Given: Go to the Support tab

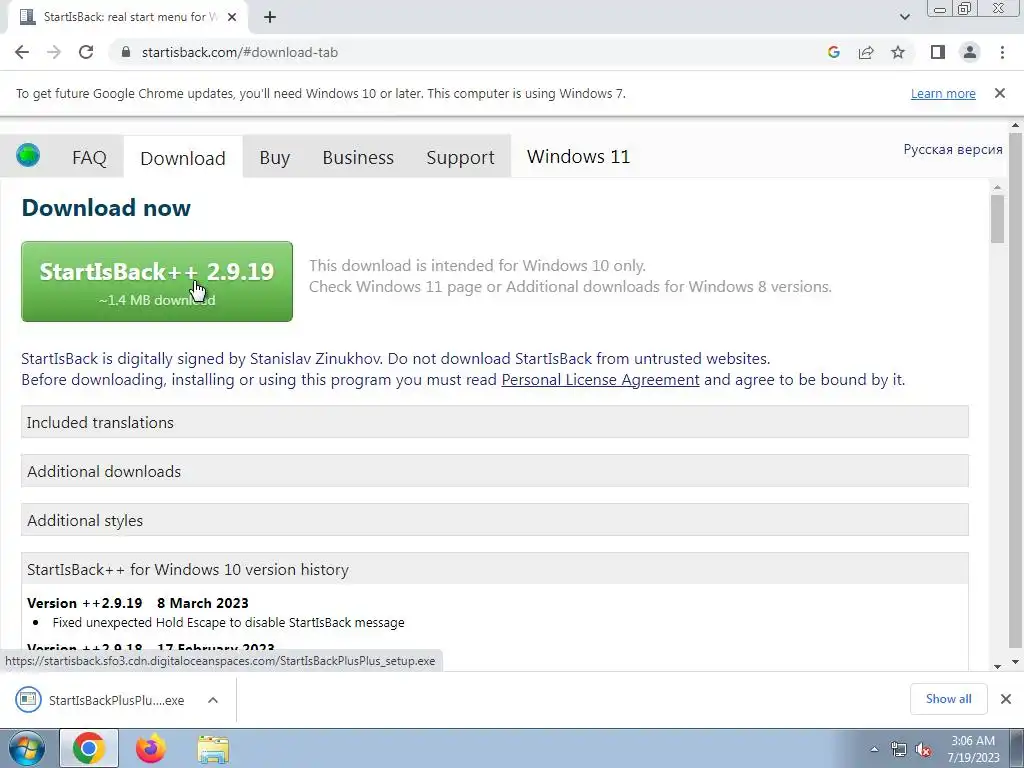Looking at the screenshot, I should [x=460, y=157].
